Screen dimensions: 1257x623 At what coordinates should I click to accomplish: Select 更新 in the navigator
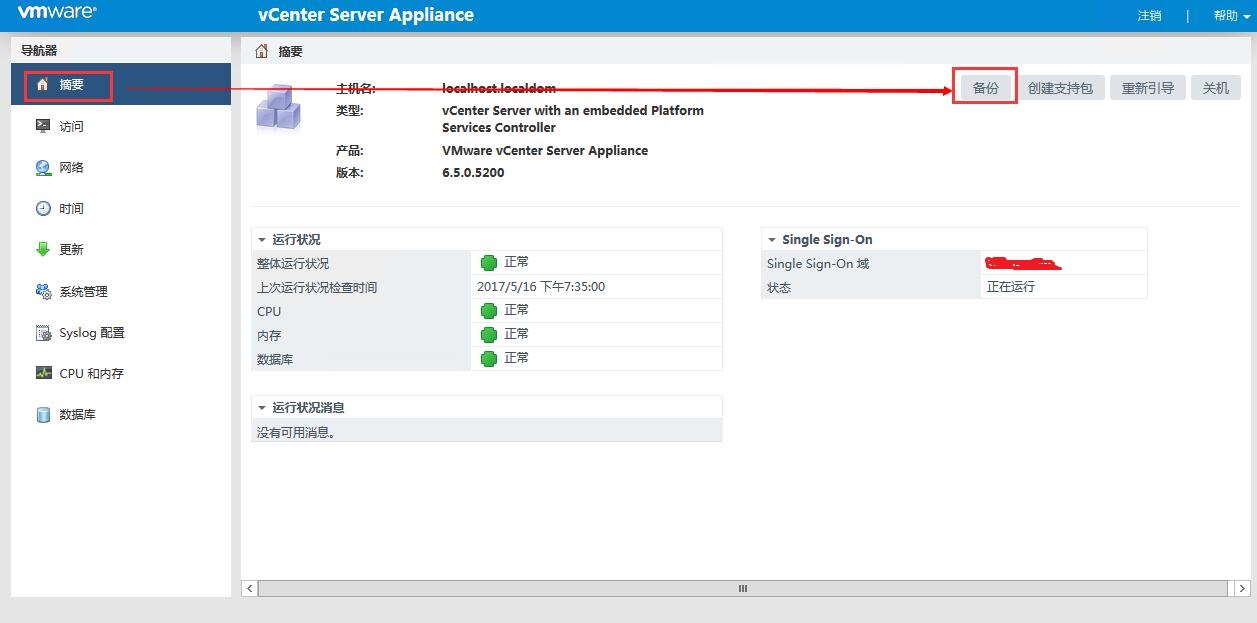coord(121,250)
